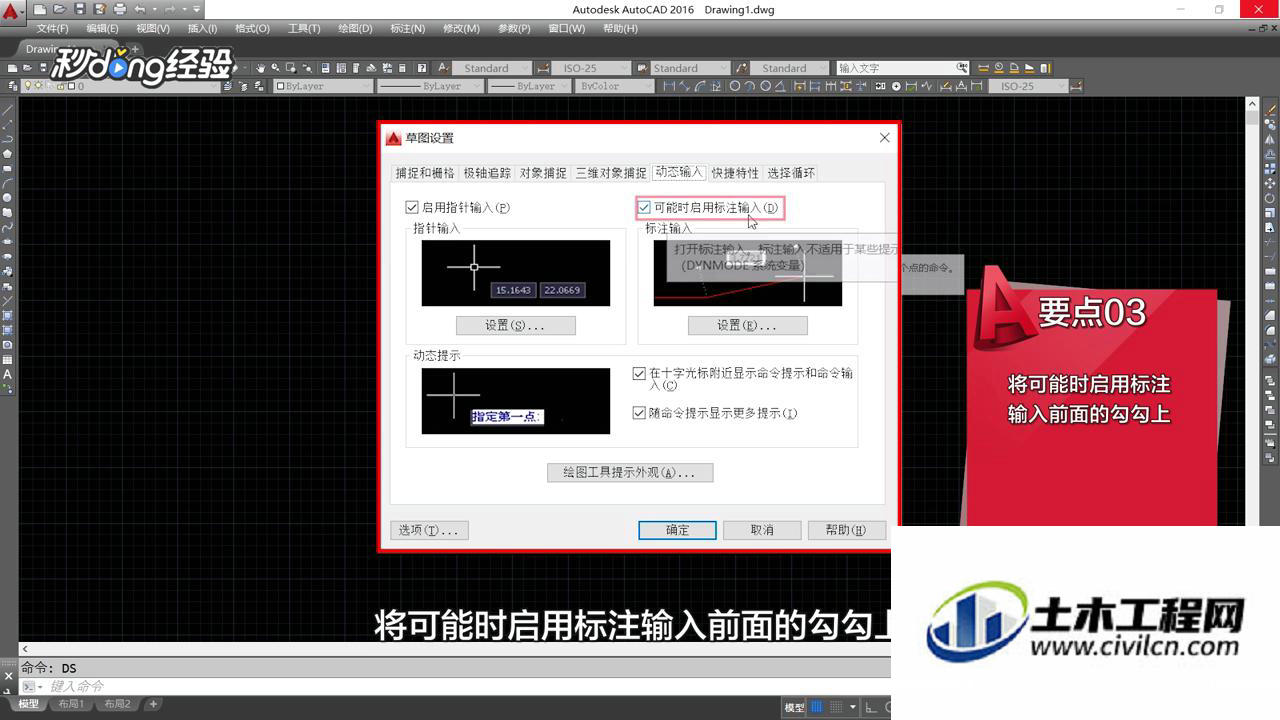Click the Center mark dimension icon

(896, 86)
